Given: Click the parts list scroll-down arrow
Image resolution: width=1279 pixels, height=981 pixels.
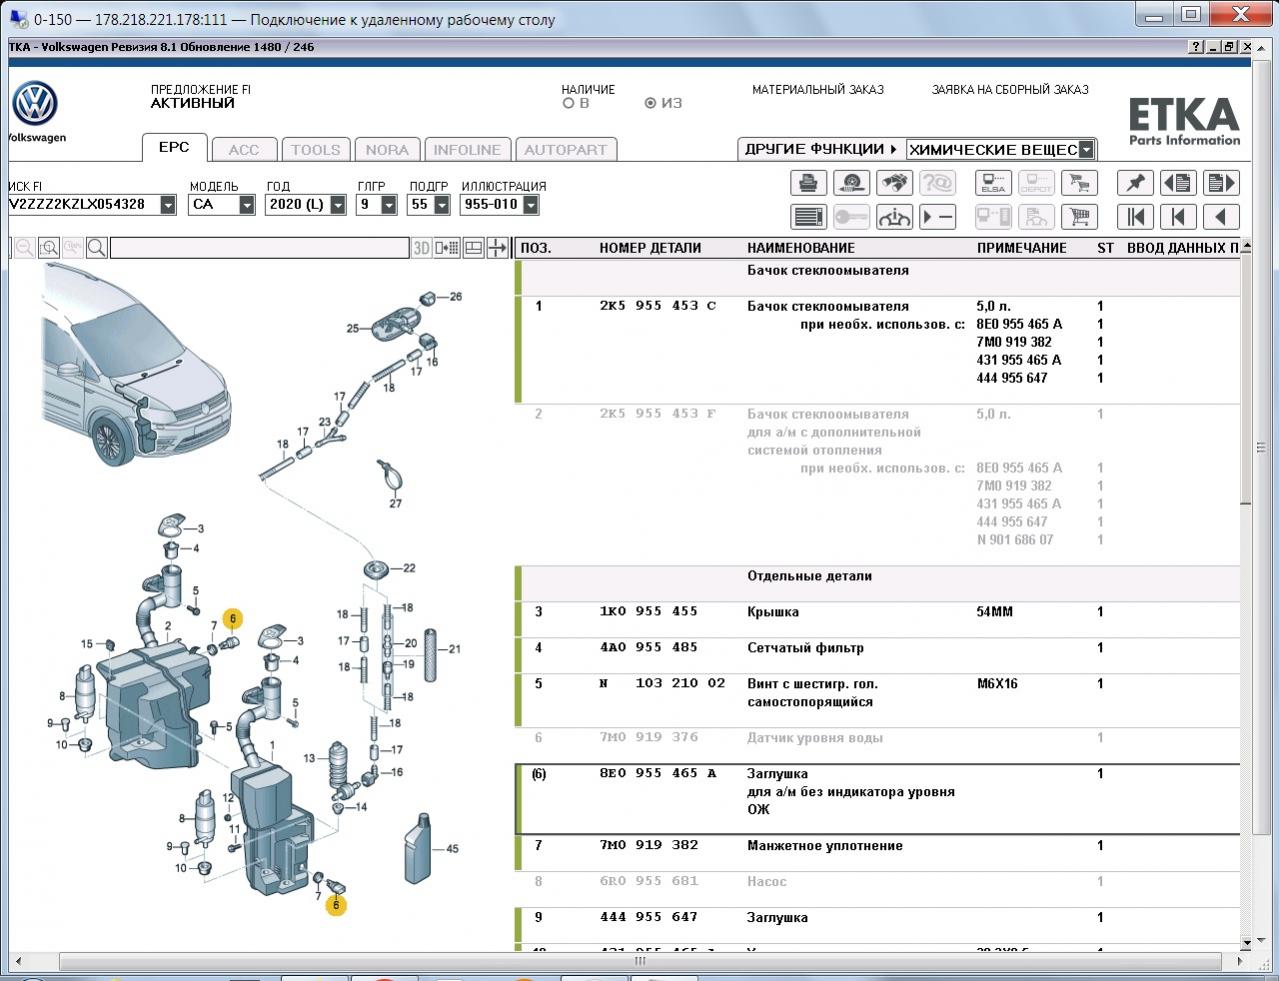Looking at the screenshot, I should (x=1246, y=942).
